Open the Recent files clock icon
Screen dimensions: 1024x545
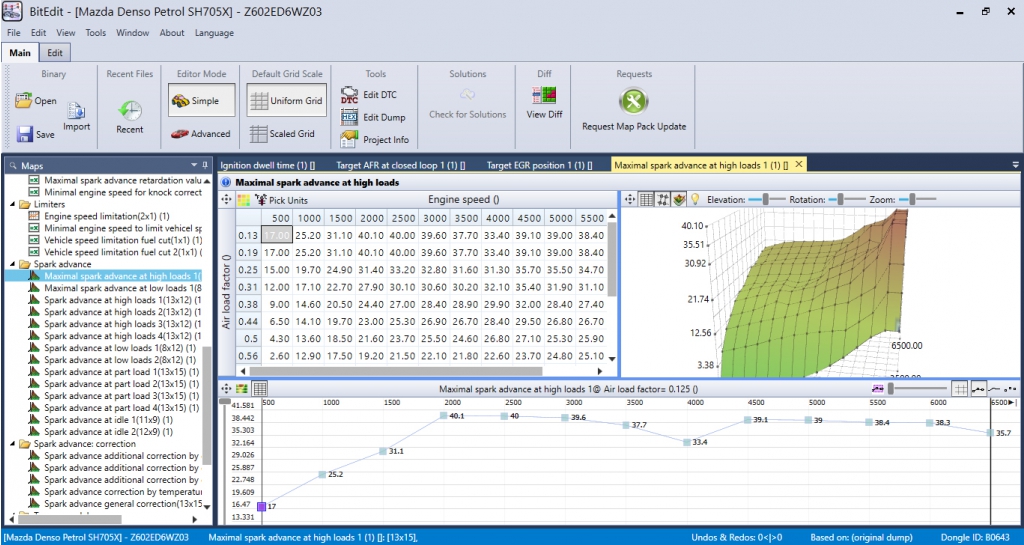click(x=130, y=110)
